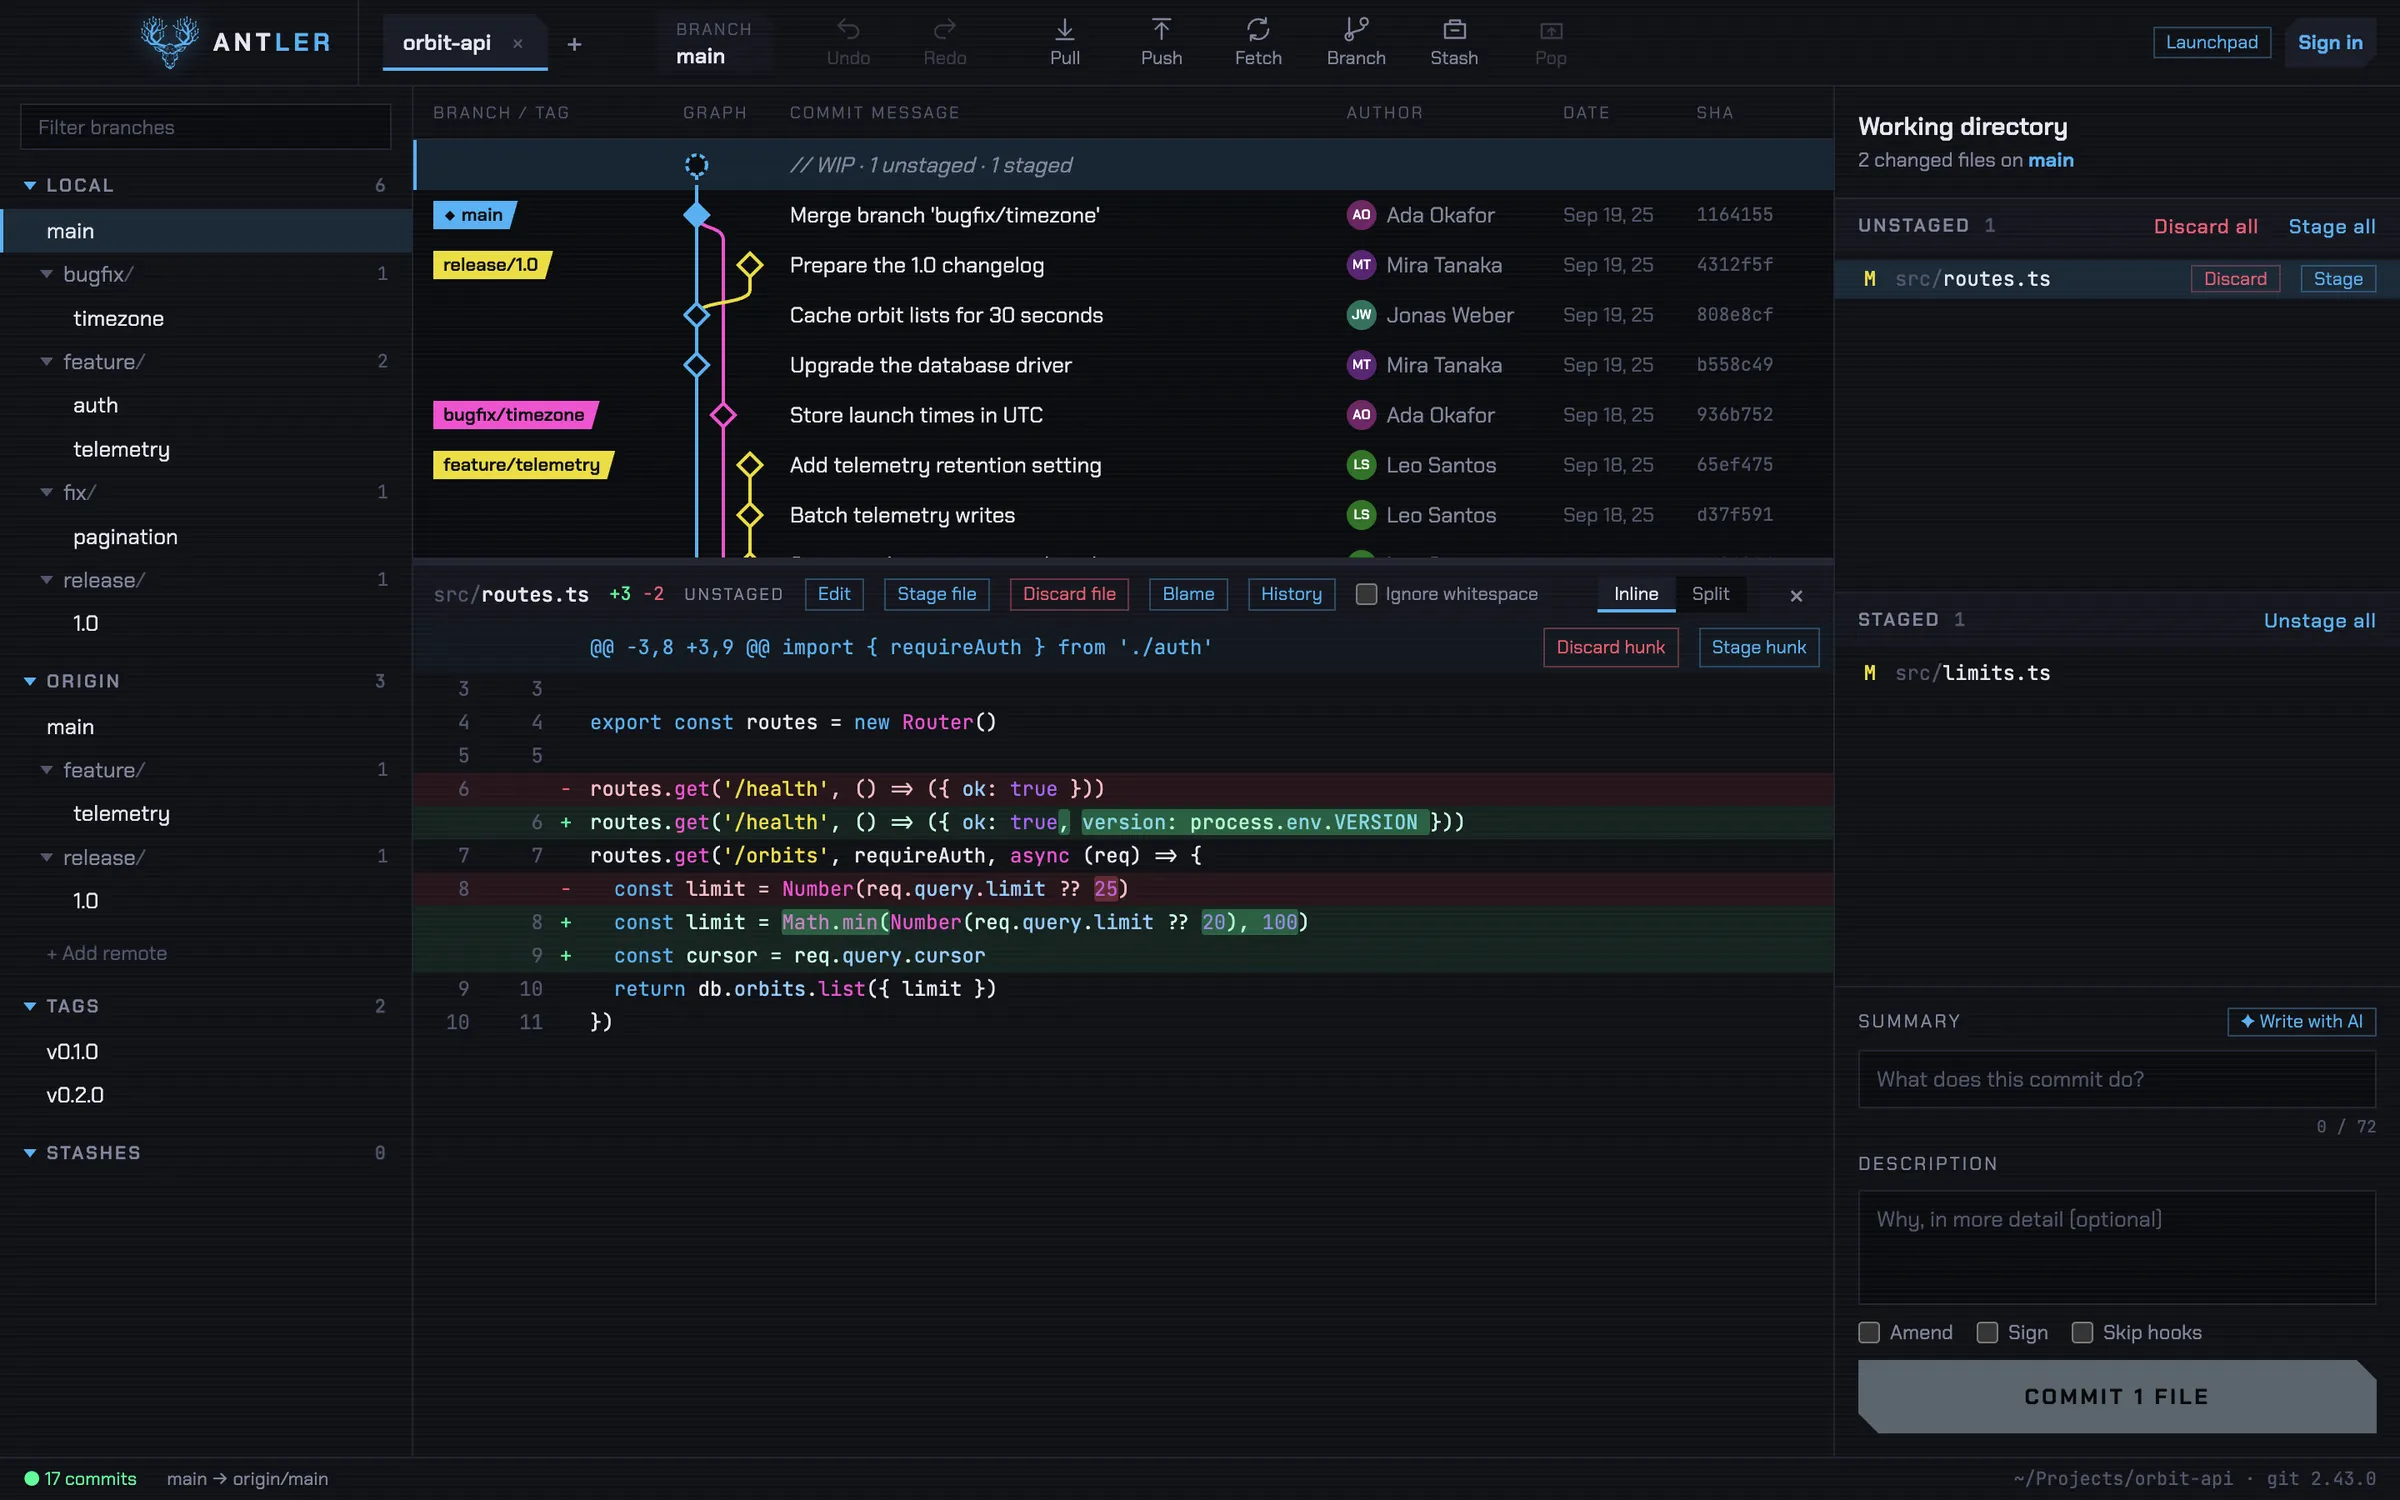Click the Fetch toolbar icon
2400x1500 pixels.
tap(1258, 42)
